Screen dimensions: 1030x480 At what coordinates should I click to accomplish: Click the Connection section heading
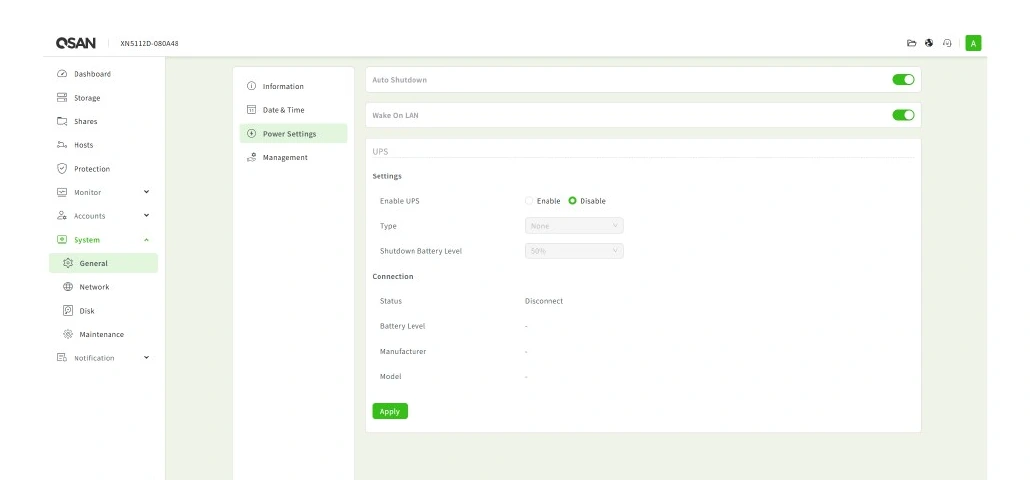click(x=393, y=276)
